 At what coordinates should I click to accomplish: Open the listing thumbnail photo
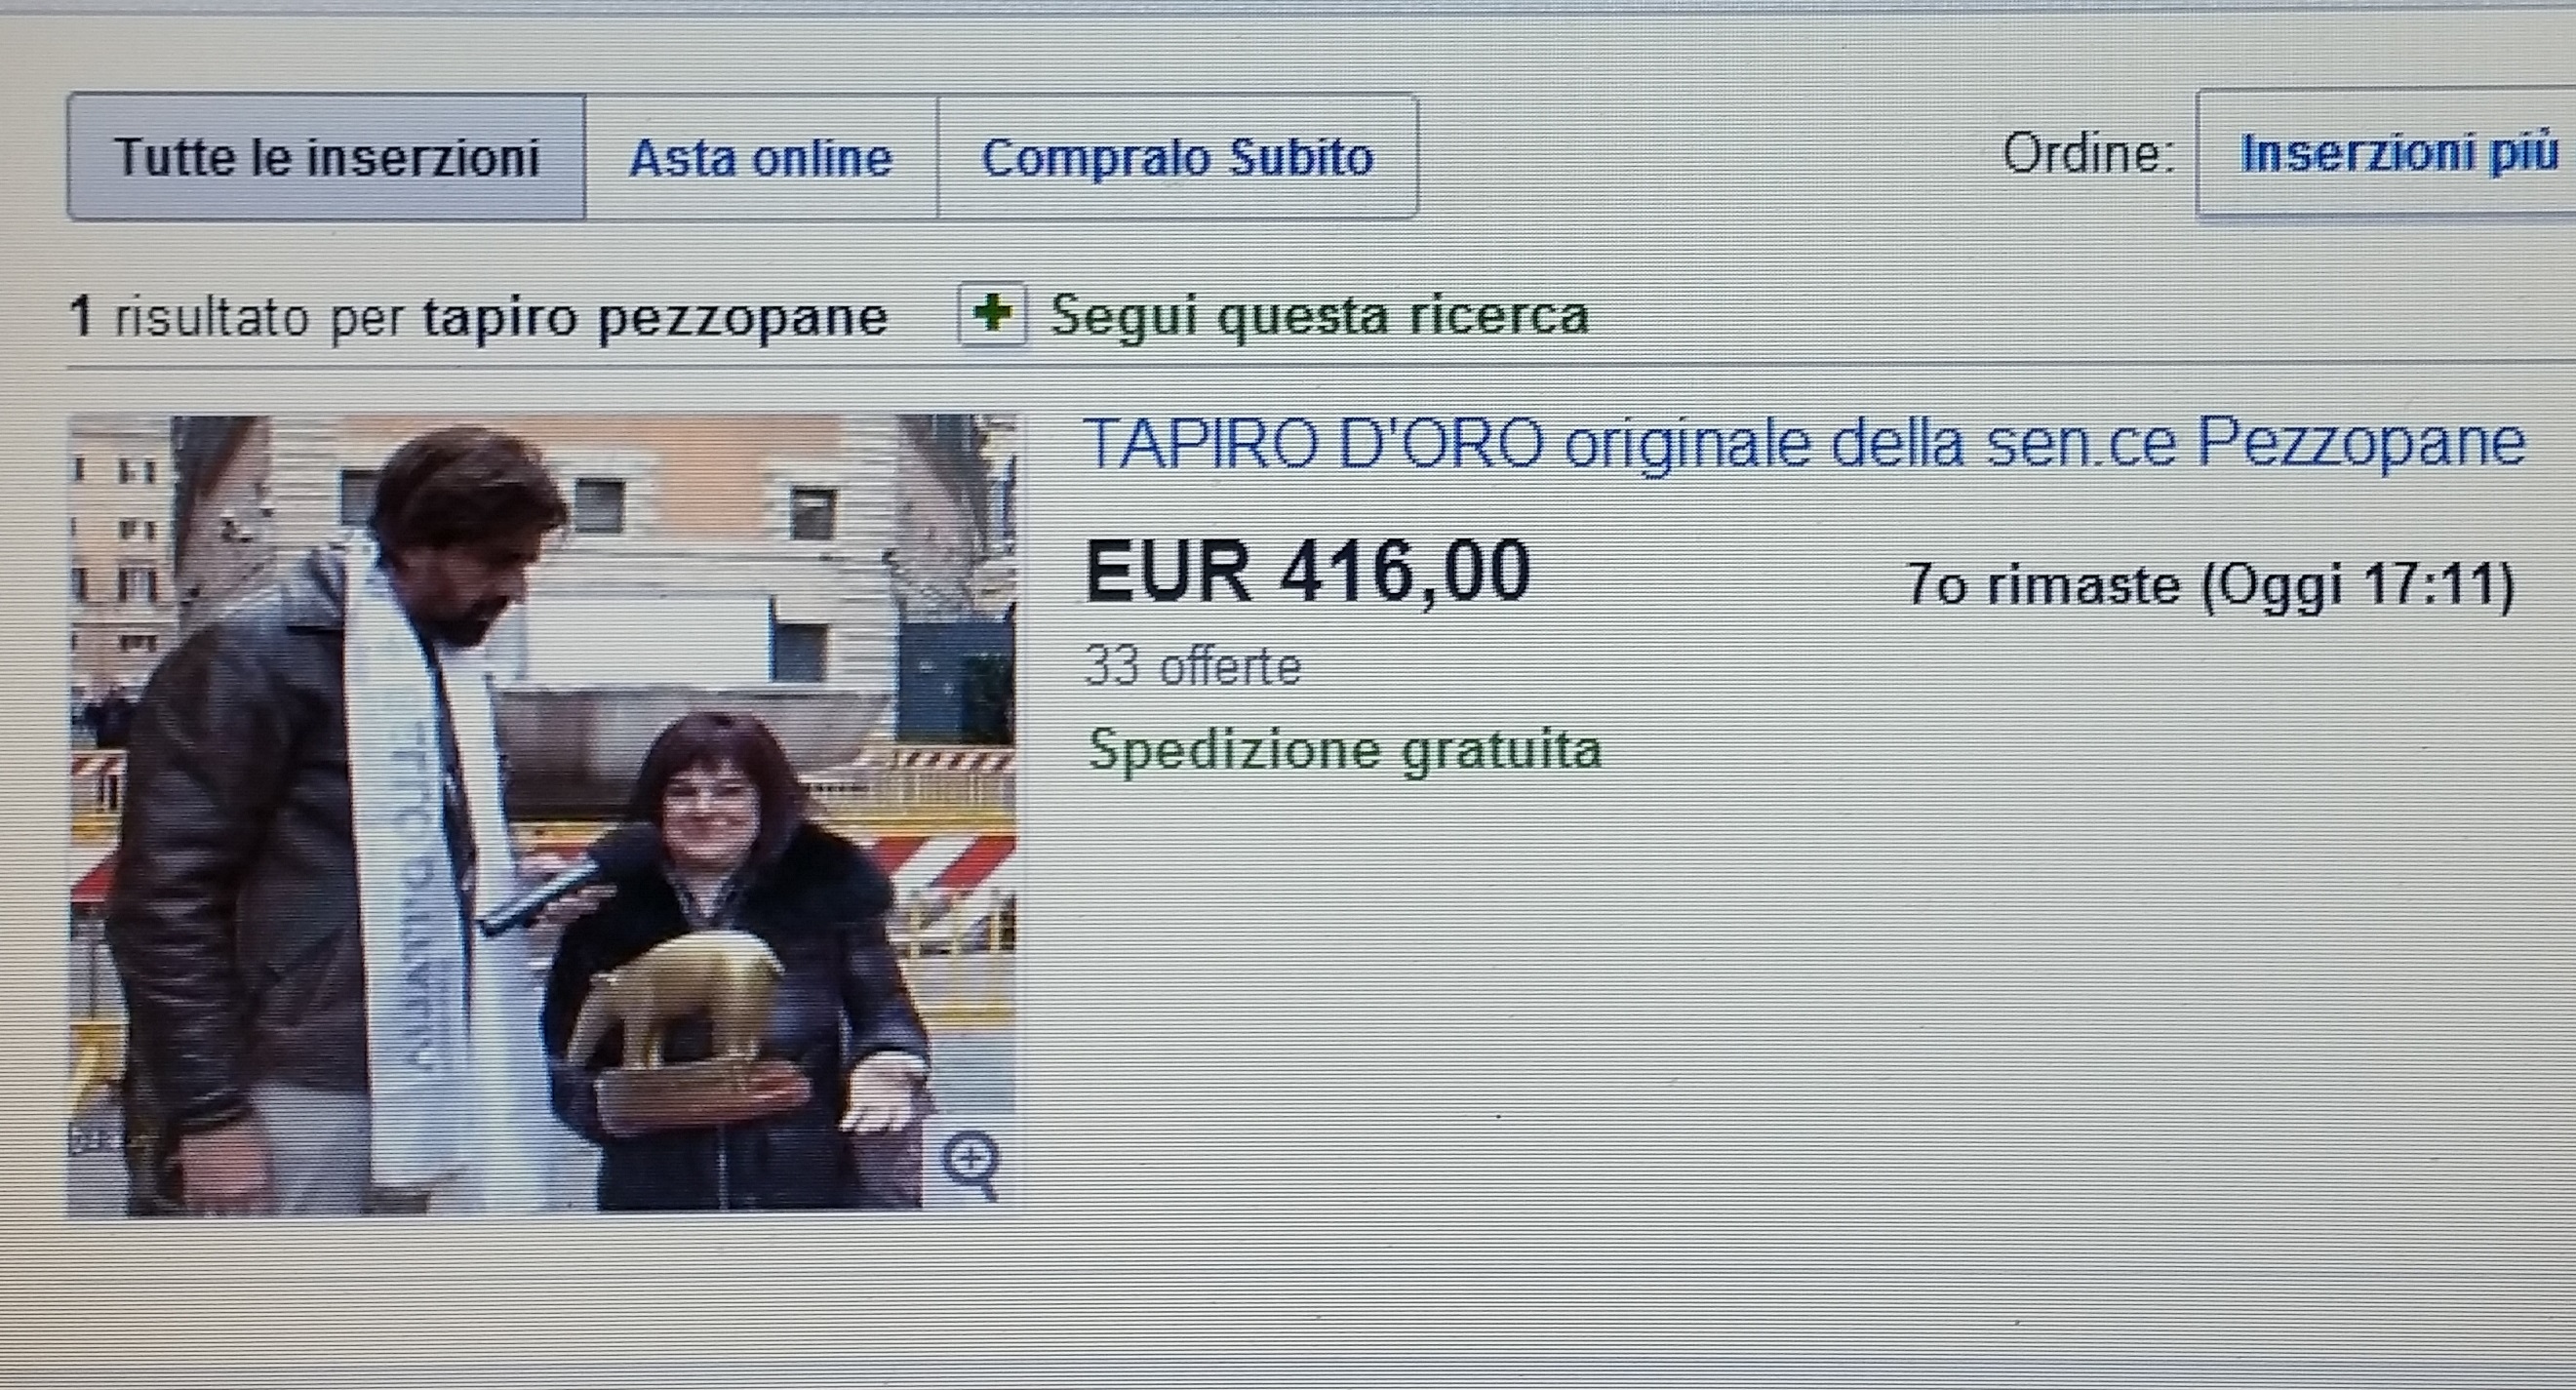541,815
